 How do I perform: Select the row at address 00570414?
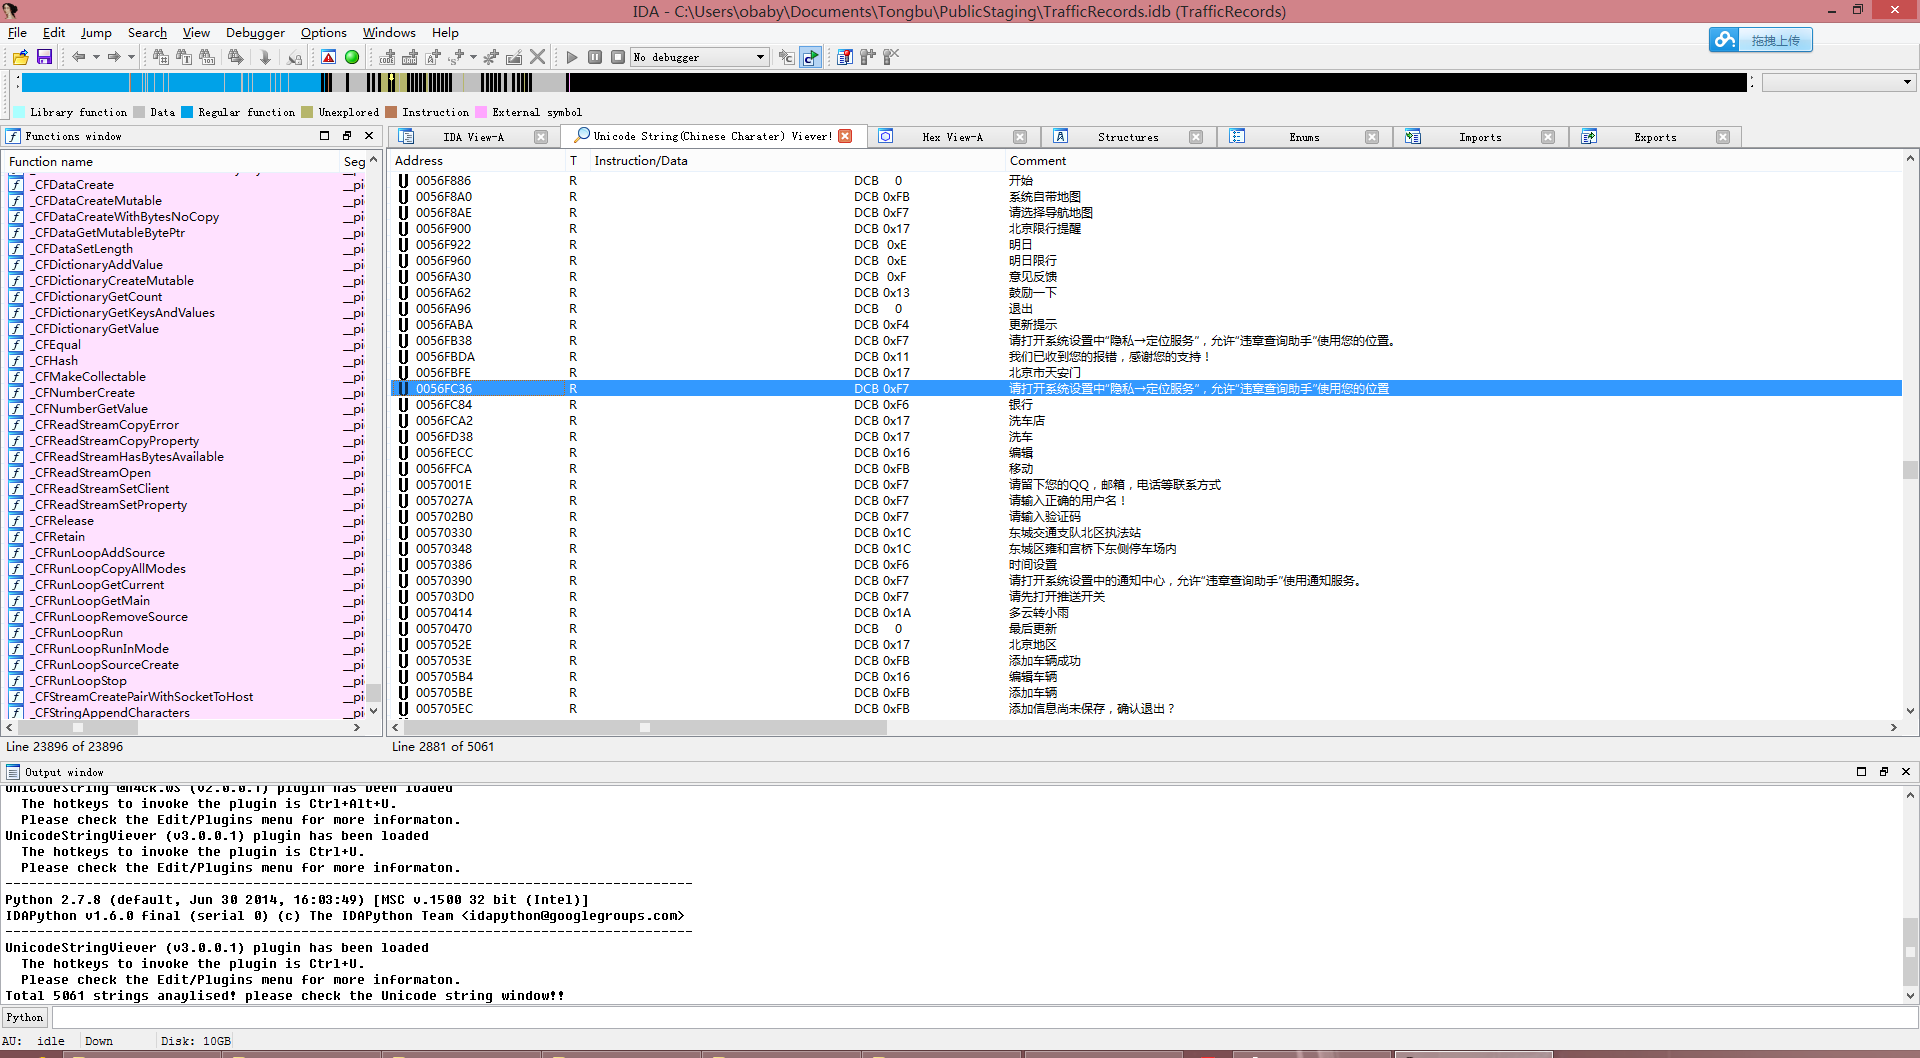[1146, 613]
